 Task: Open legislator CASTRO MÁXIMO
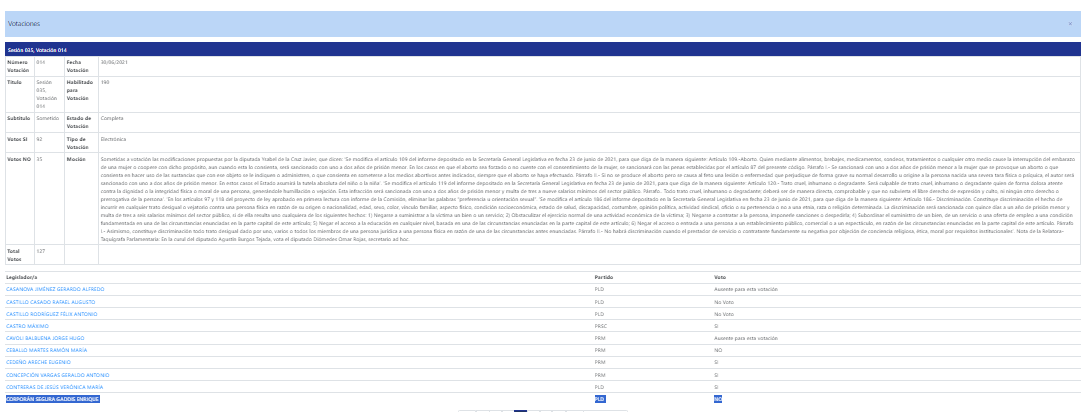27,326
